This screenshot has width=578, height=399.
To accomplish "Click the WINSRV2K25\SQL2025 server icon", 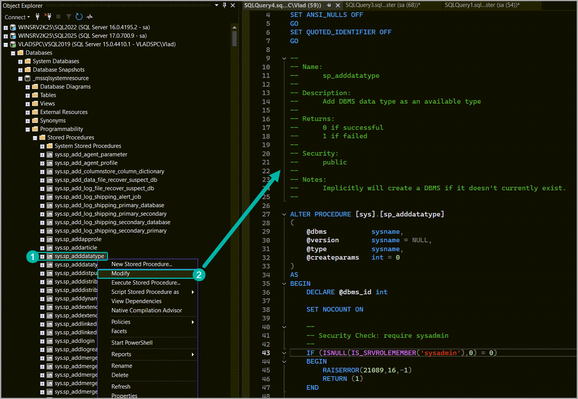I will pyautogui.click(x=13, y=36).
